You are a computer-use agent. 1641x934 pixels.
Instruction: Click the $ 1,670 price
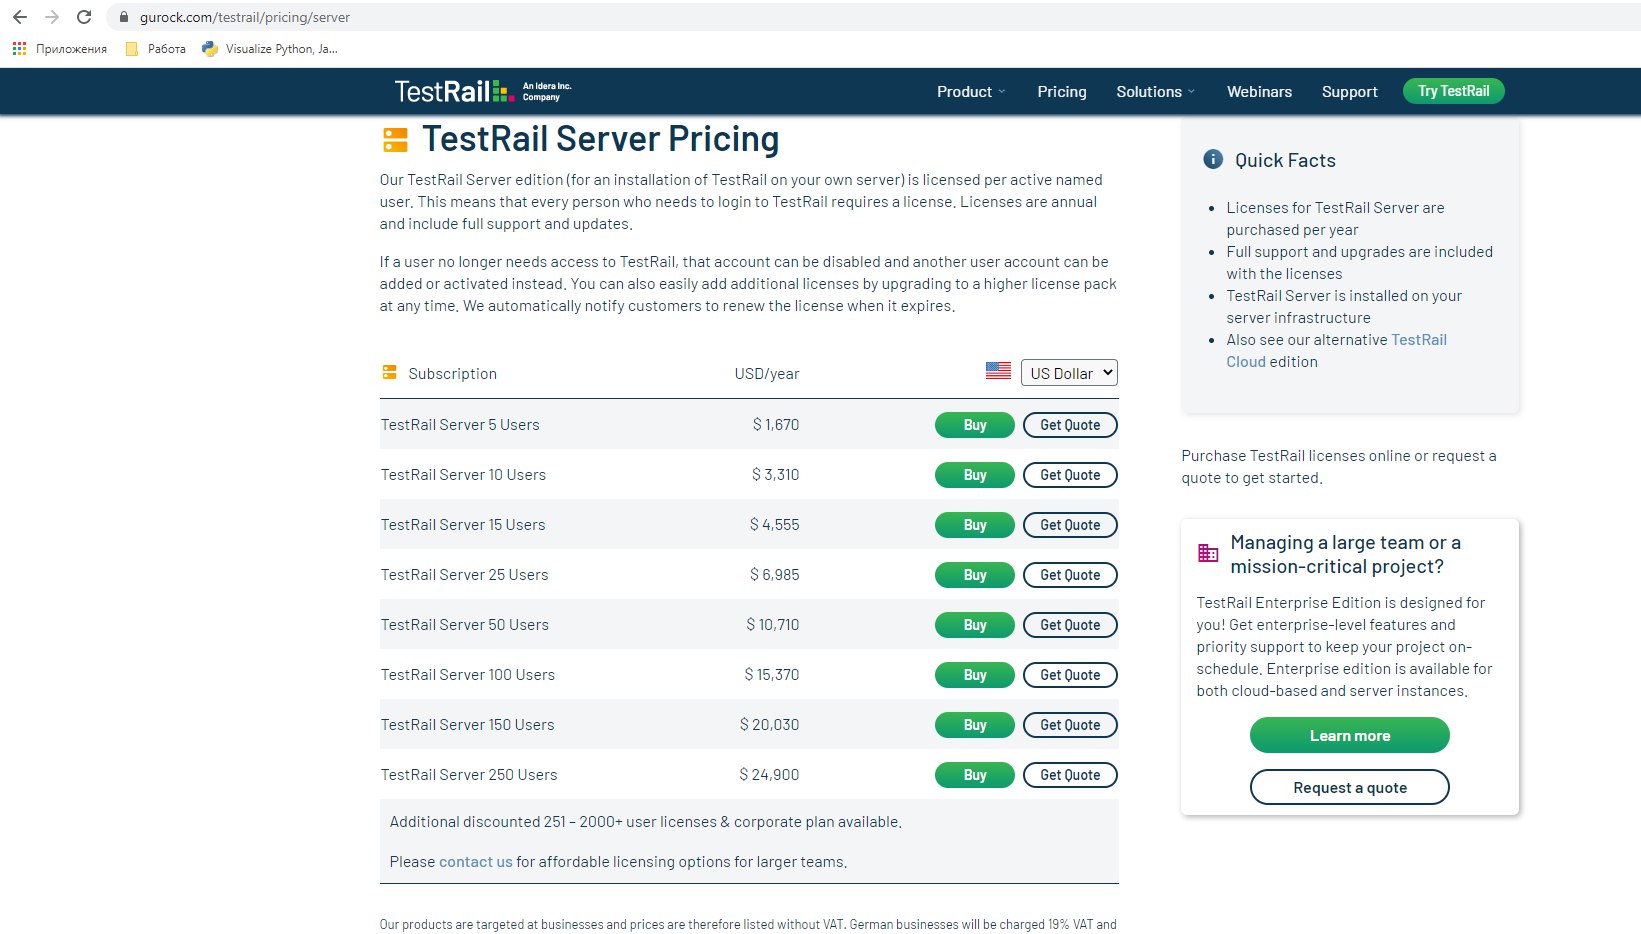pos(775,425)
